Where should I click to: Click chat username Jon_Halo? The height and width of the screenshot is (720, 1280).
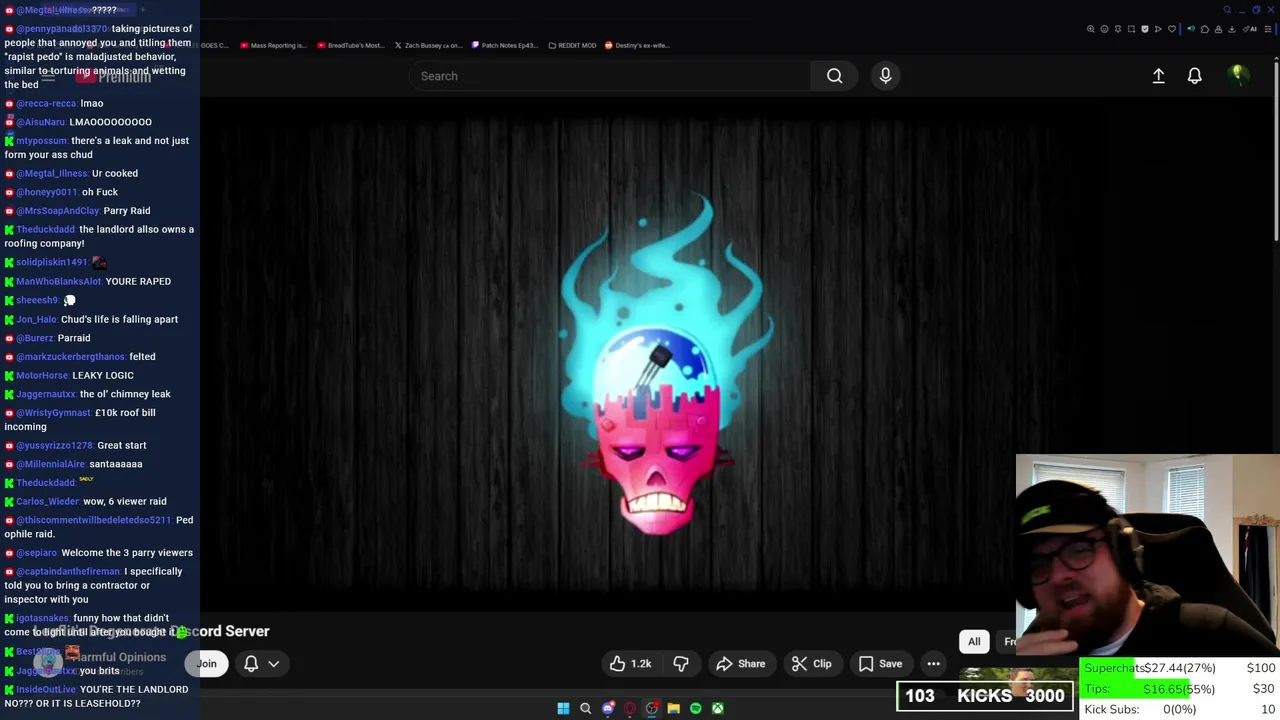coord(36,320)
